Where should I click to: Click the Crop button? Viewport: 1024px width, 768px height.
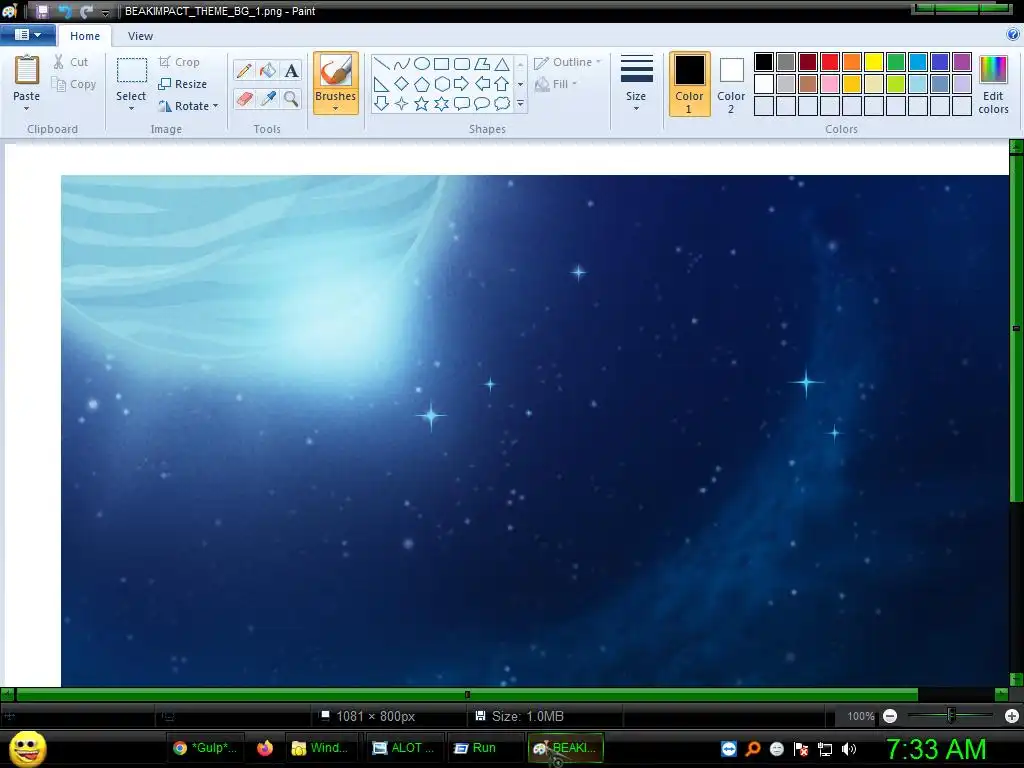(179, 62)
